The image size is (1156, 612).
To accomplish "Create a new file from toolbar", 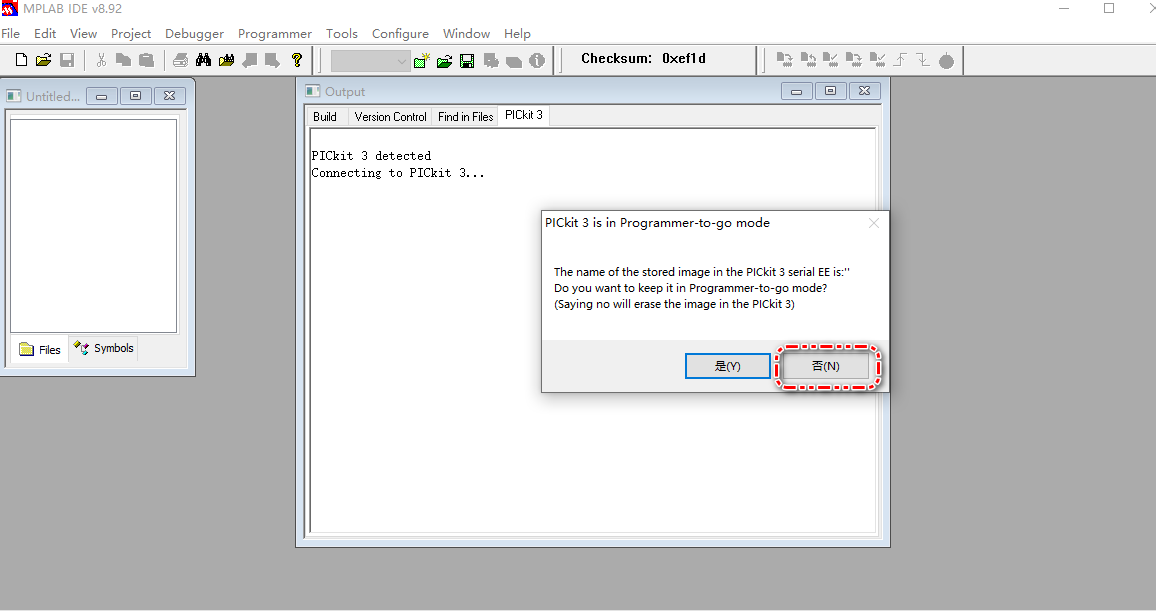I will pyautogui.click(x=21, y=60).
